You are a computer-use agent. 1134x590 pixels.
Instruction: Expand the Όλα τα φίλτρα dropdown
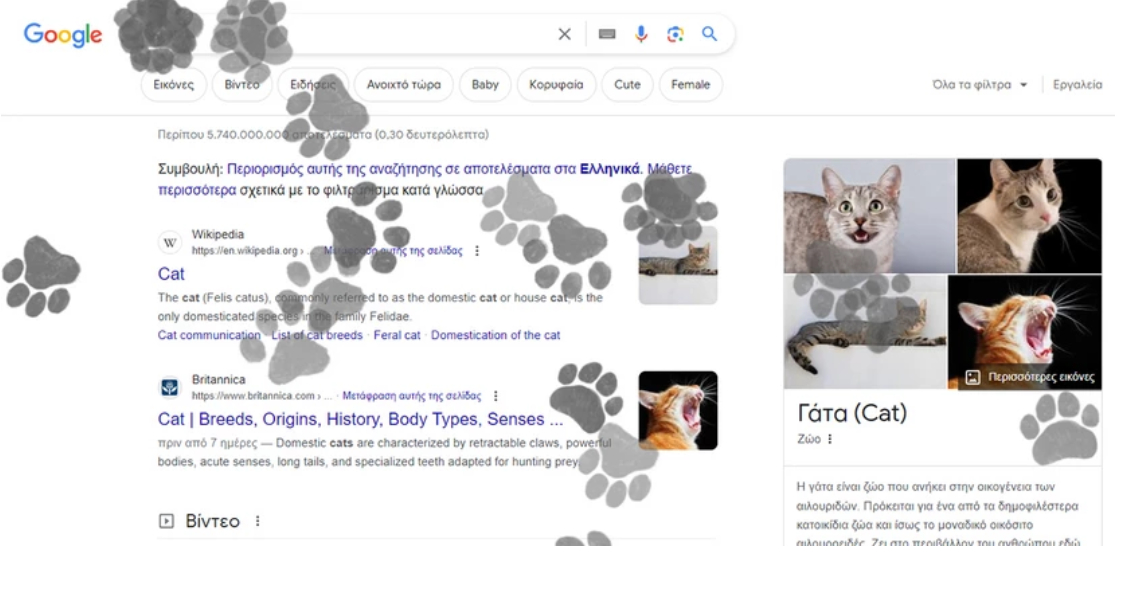(x=980, y=85)
